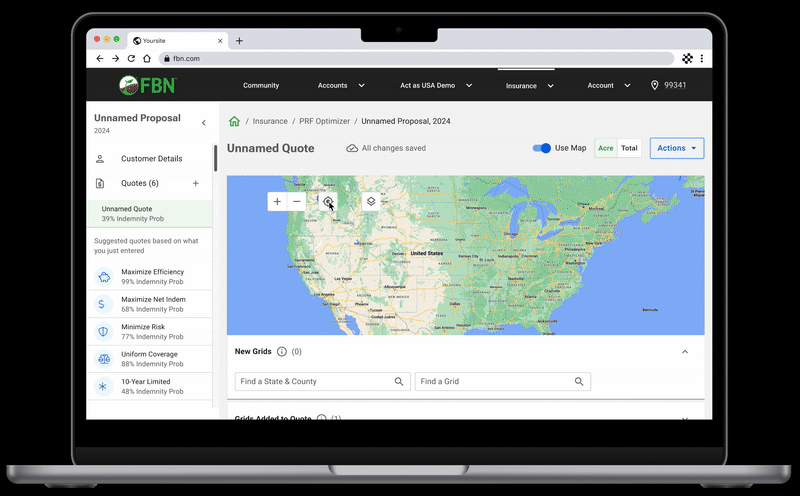800x496 pixels.
Task: Select the 10-Year Limited suggested quote
Action: click(x=149, y=387)
